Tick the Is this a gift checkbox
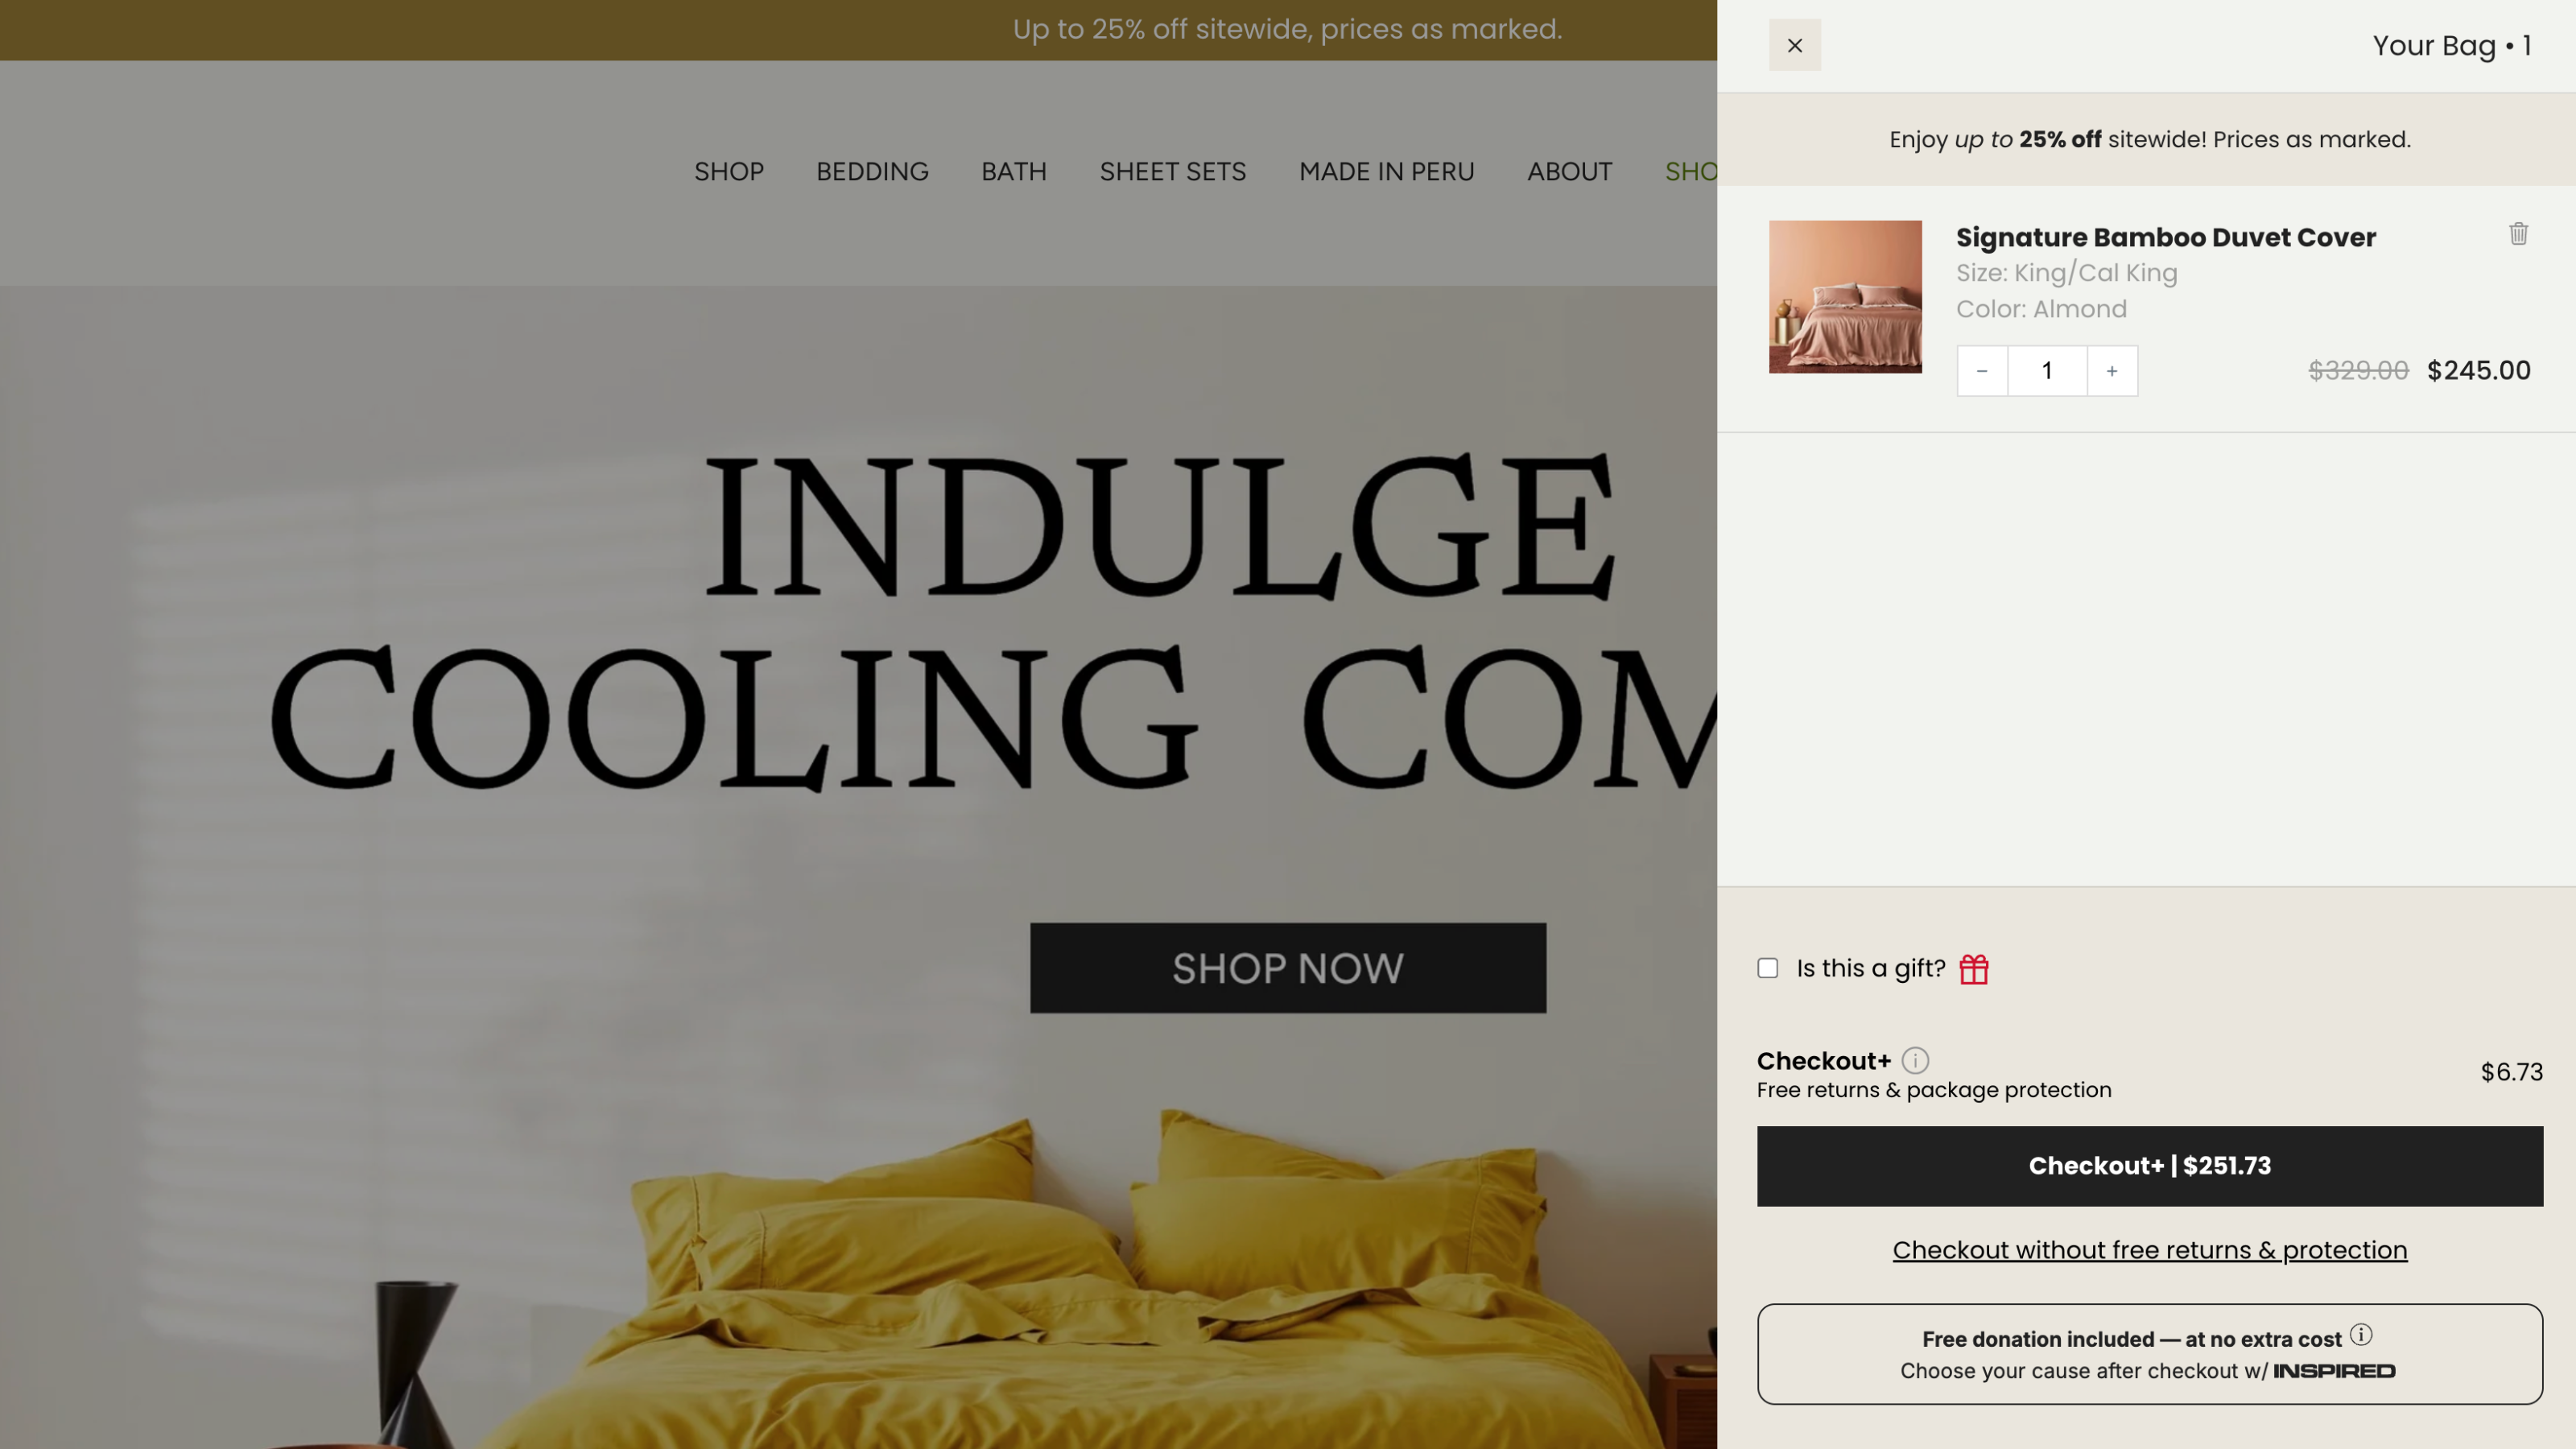2576x1449 pixels. pyautogui.click(x=1768, y=968)
